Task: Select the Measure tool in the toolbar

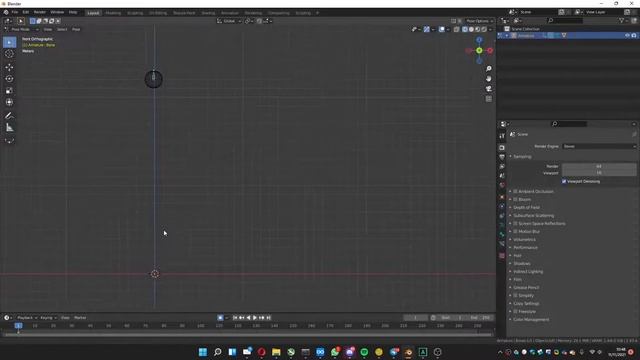Action: (x=9, y=128)
